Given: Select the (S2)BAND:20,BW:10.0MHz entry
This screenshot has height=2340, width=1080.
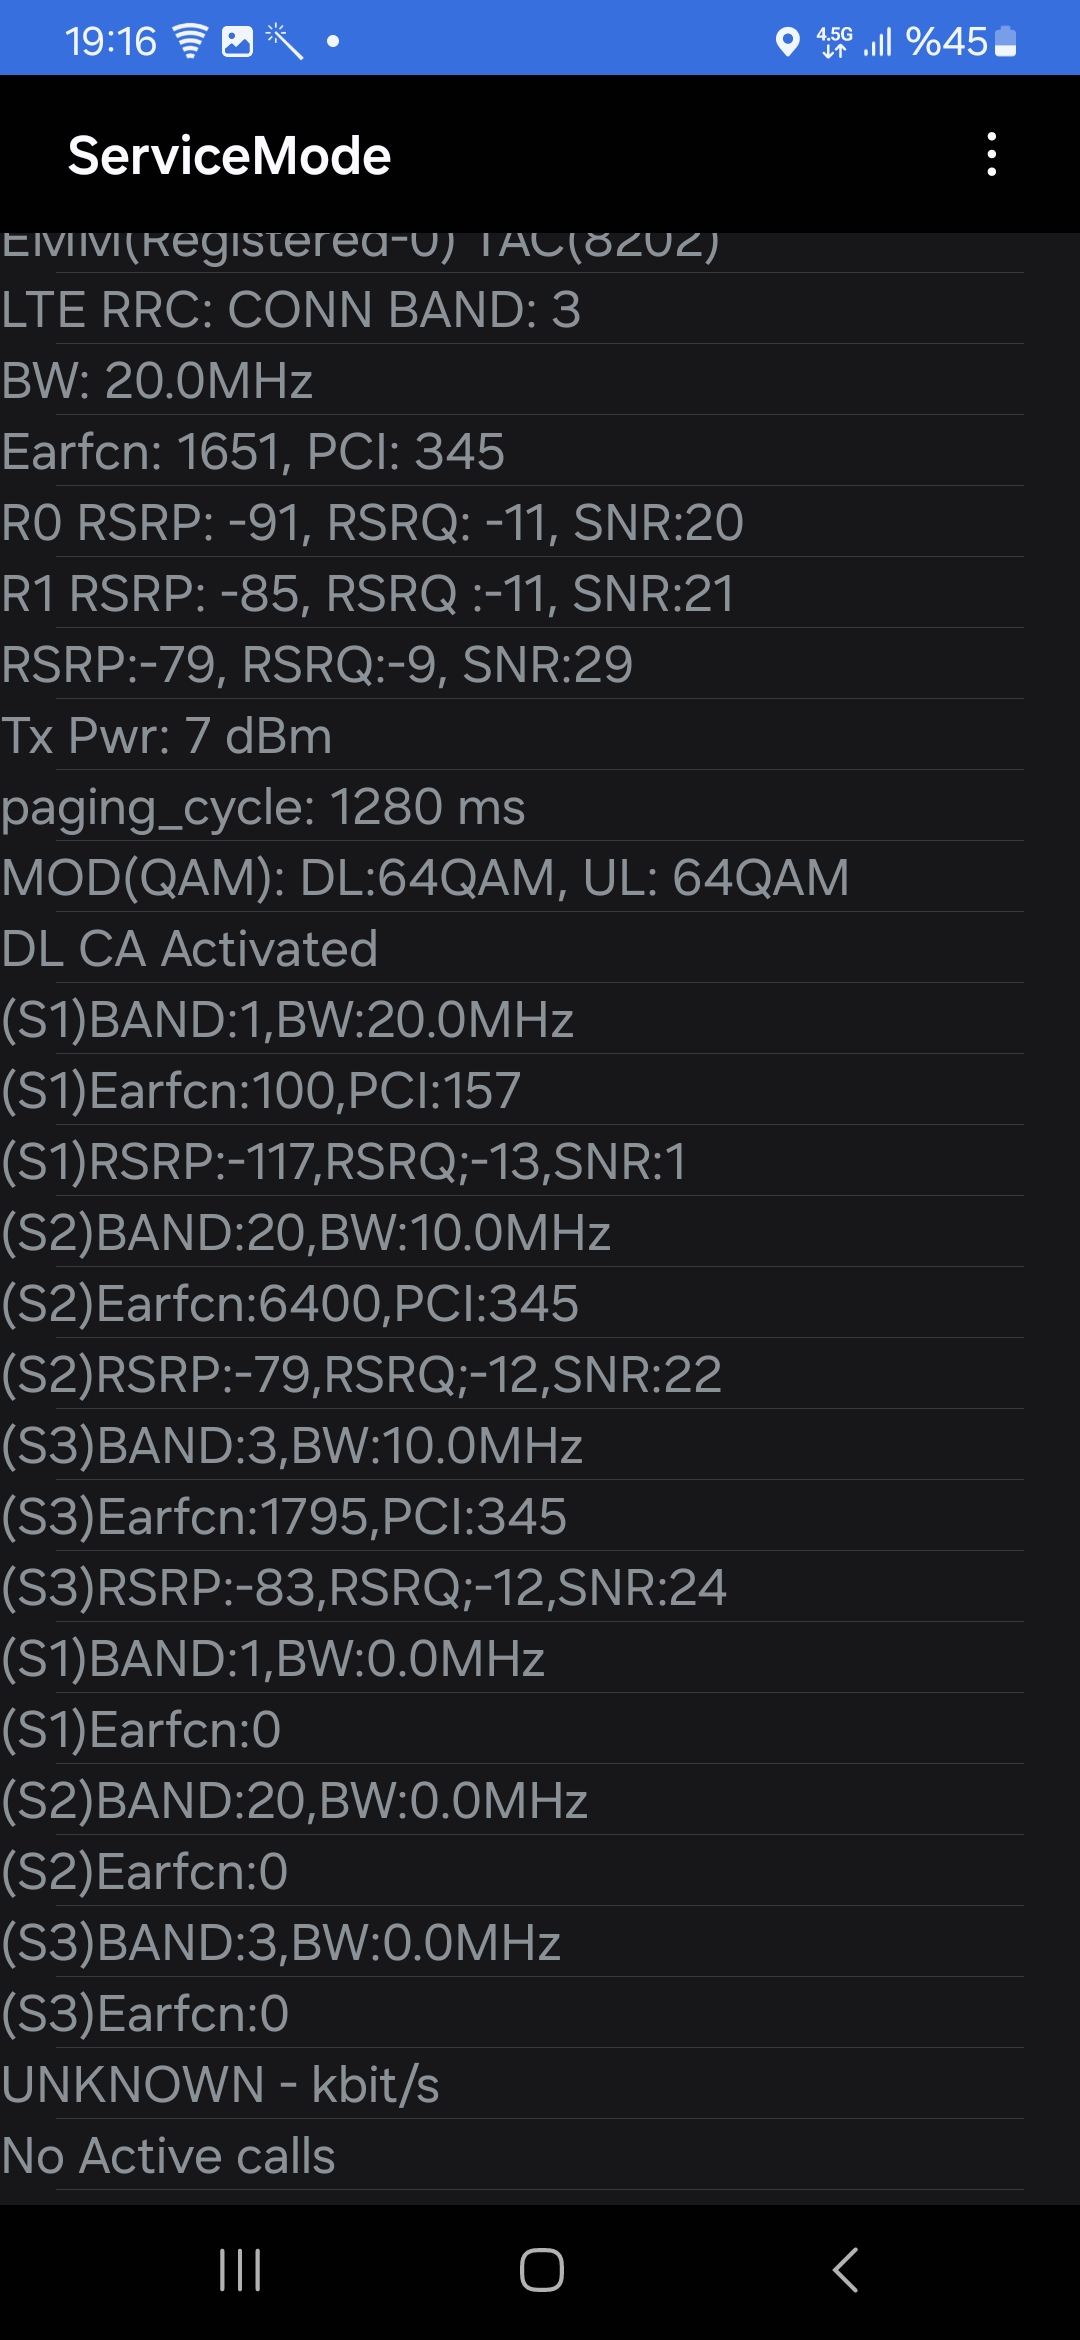Looking at the screenshot, I should click(x=512, y=1232).
